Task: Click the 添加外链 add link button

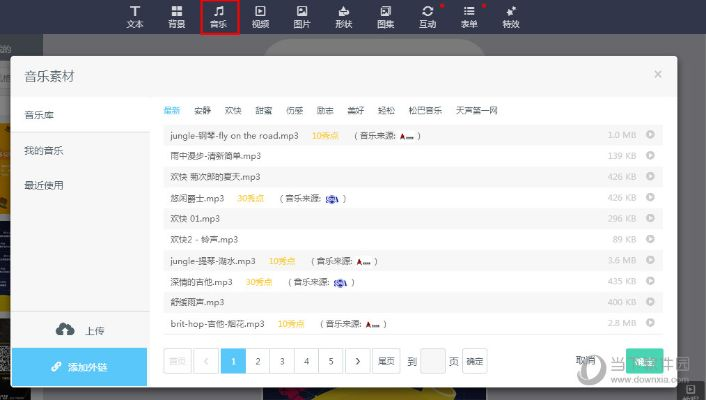Action: pos(79,367)
